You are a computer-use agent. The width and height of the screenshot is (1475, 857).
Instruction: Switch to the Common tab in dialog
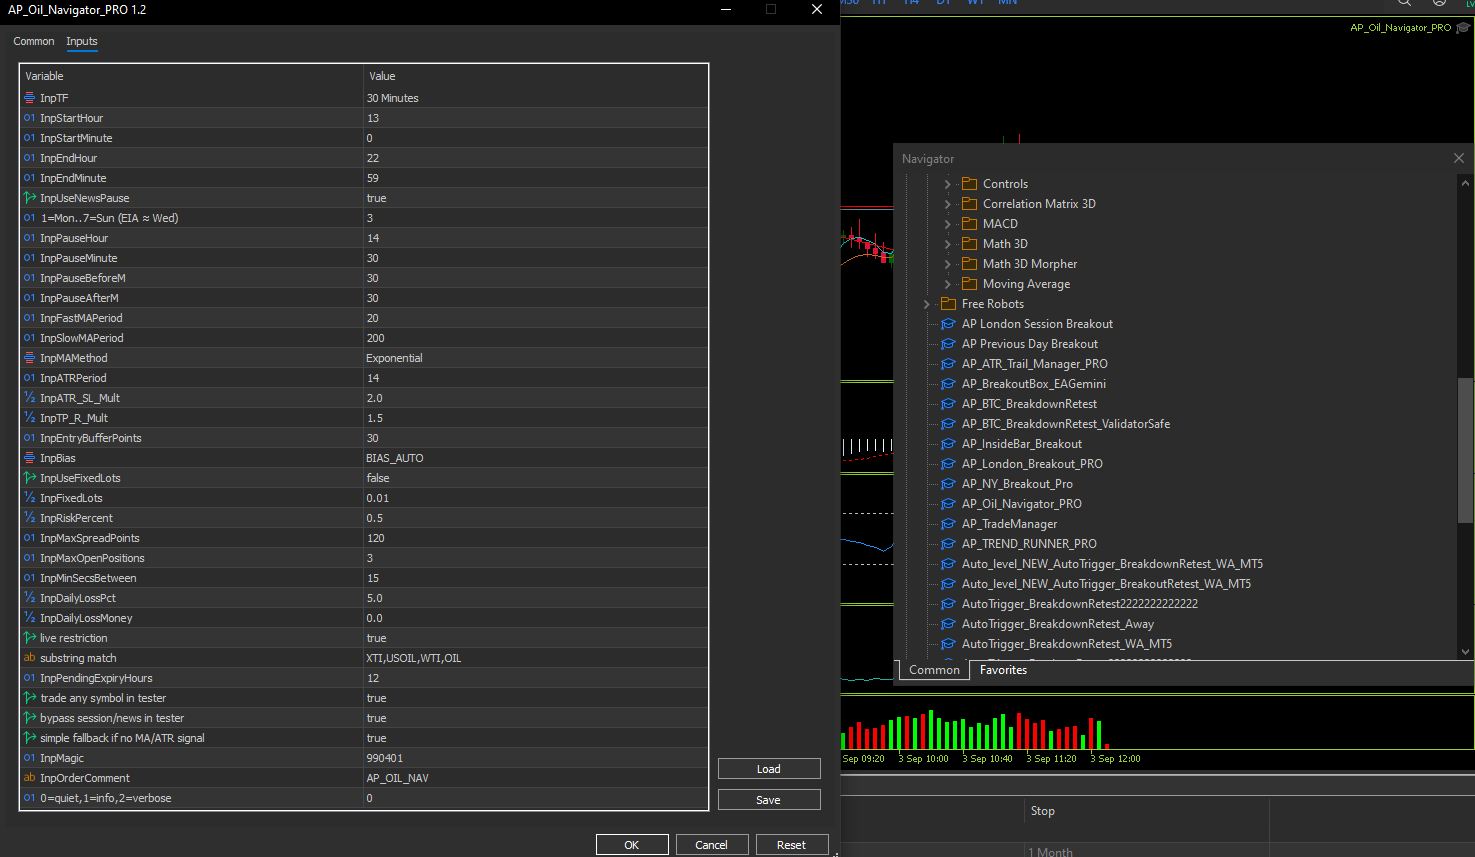coord(33,41)
